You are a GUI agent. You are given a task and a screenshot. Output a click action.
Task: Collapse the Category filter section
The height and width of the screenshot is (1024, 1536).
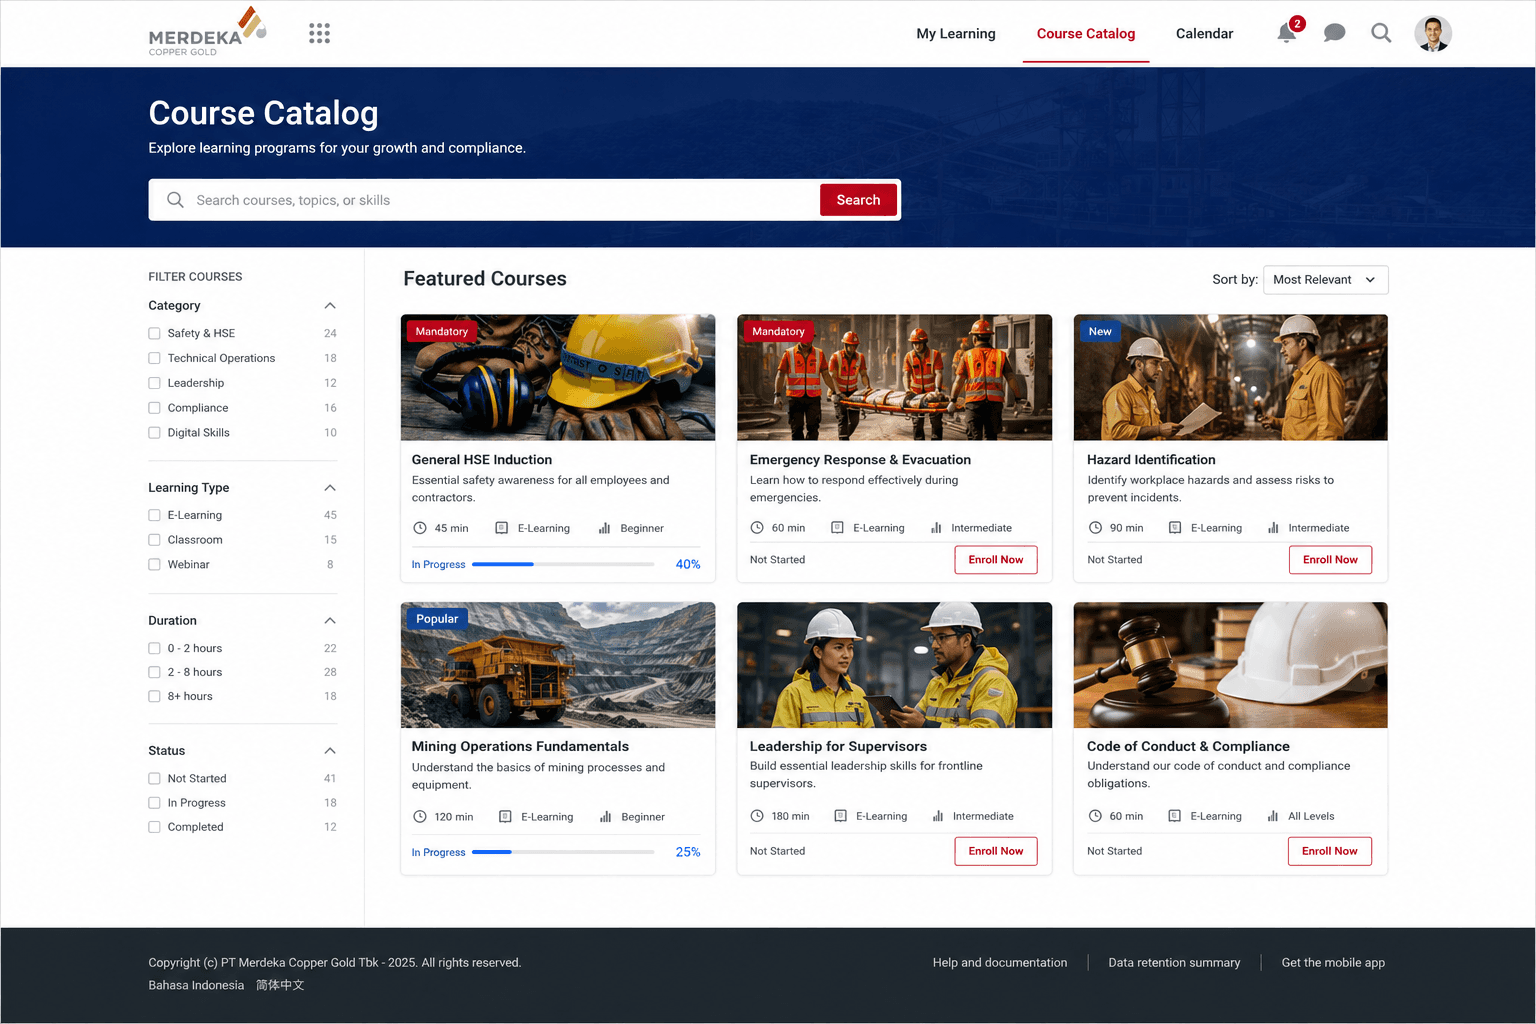pos(330,306)
